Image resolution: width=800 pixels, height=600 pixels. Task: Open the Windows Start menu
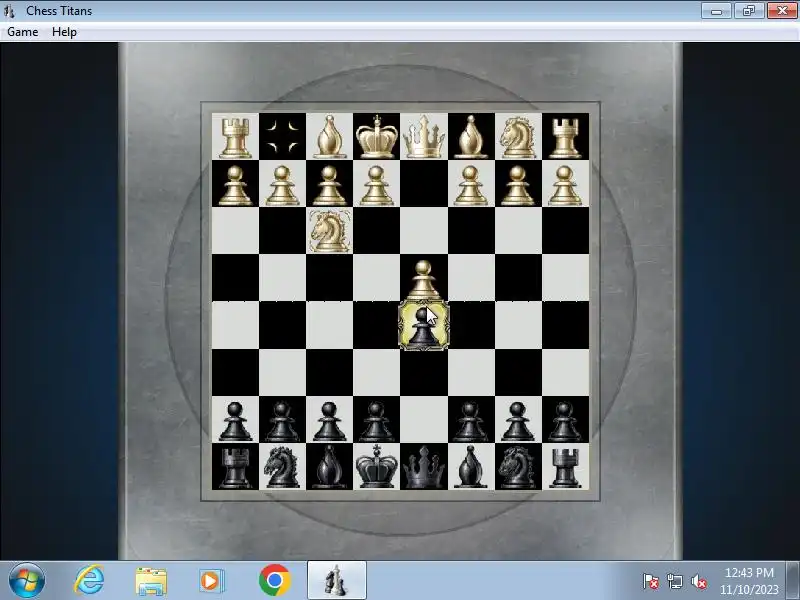pos(27,581)
